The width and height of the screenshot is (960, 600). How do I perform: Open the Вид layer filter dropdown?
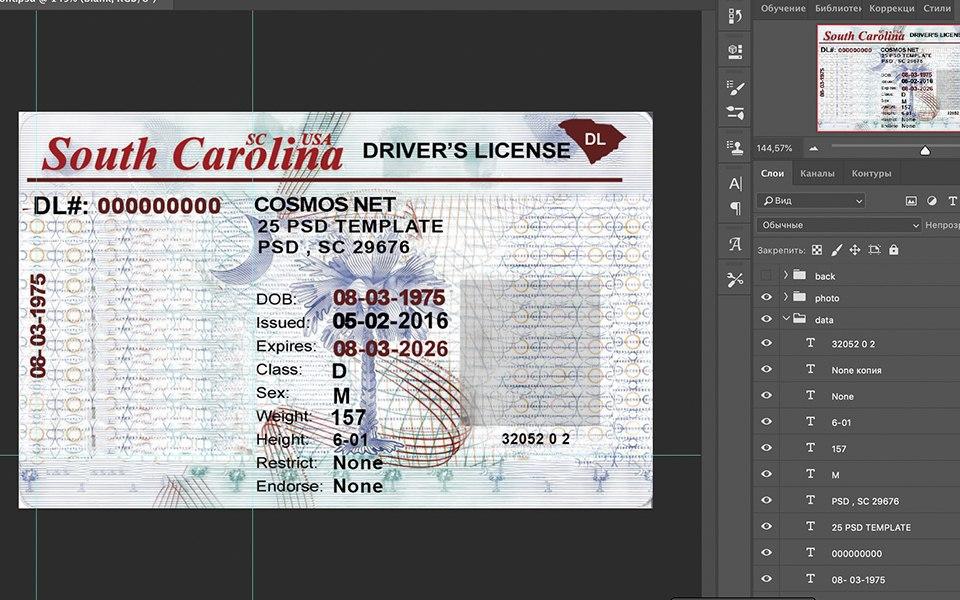811,201
